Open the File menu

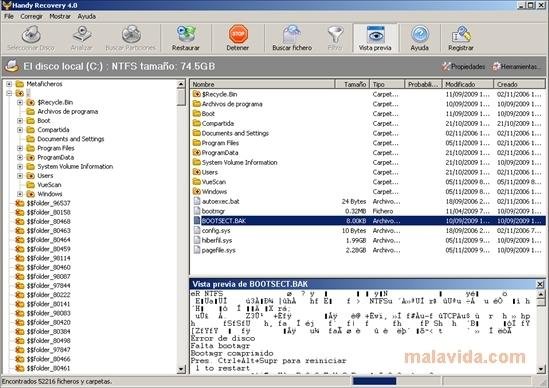coord(9,16)
